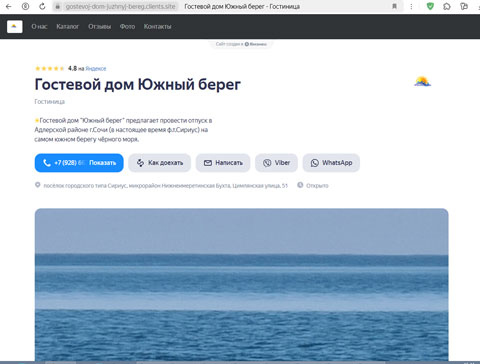This screenshot has height=364, width=480.
Task: Click the five-star rating stars
Action: tap(50, 69)
